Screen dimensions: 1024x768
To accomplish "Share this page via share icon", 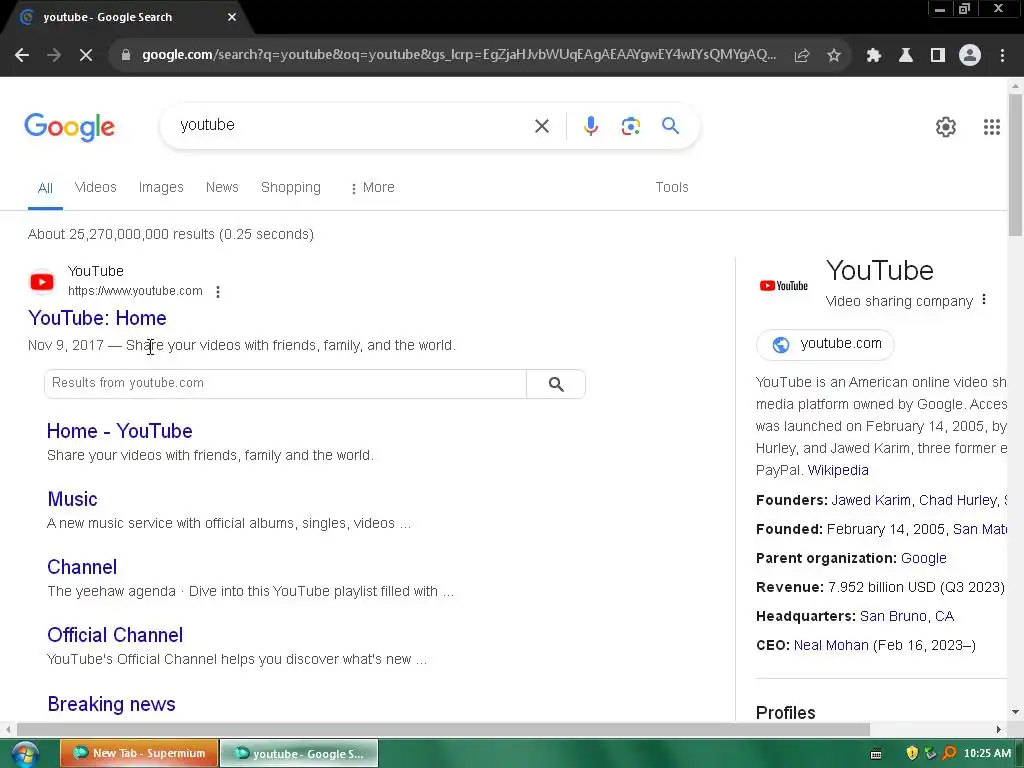I will pyautogui.click(x=802, y=56).
